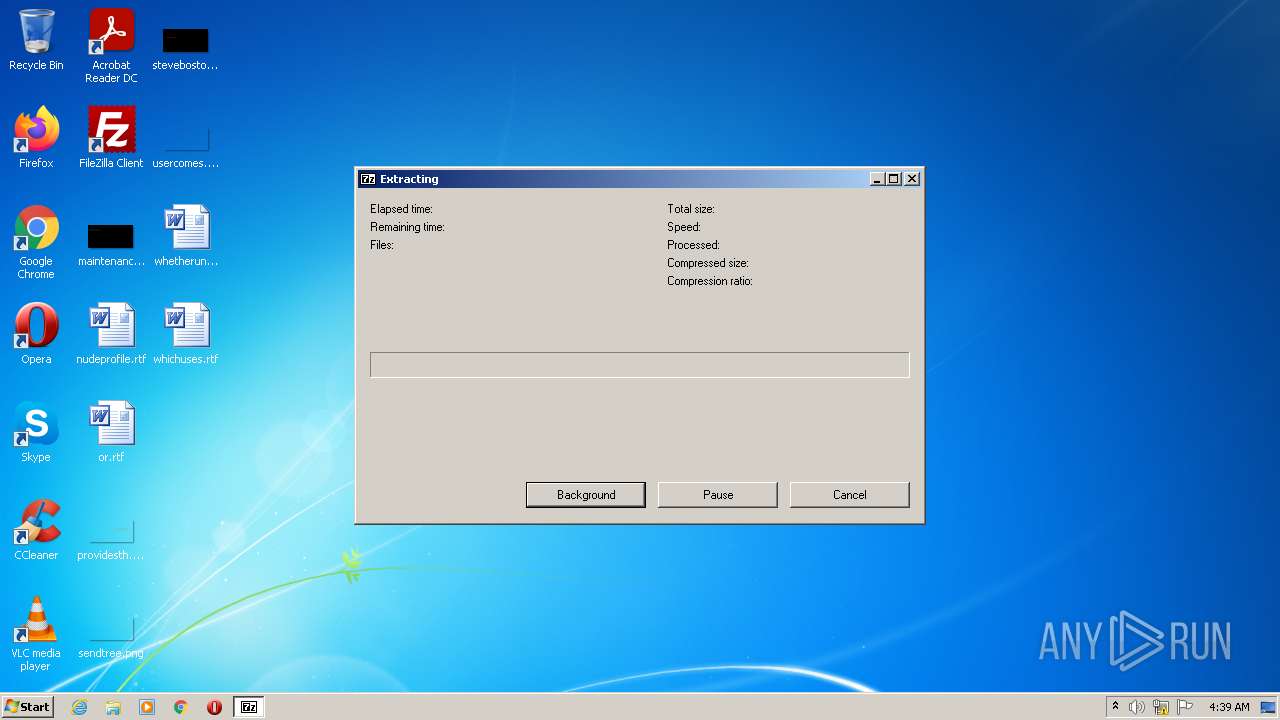This screenshot has height=720, width=1280.
Task: Minimize the Extracting dialog
Action: [877, 179]
